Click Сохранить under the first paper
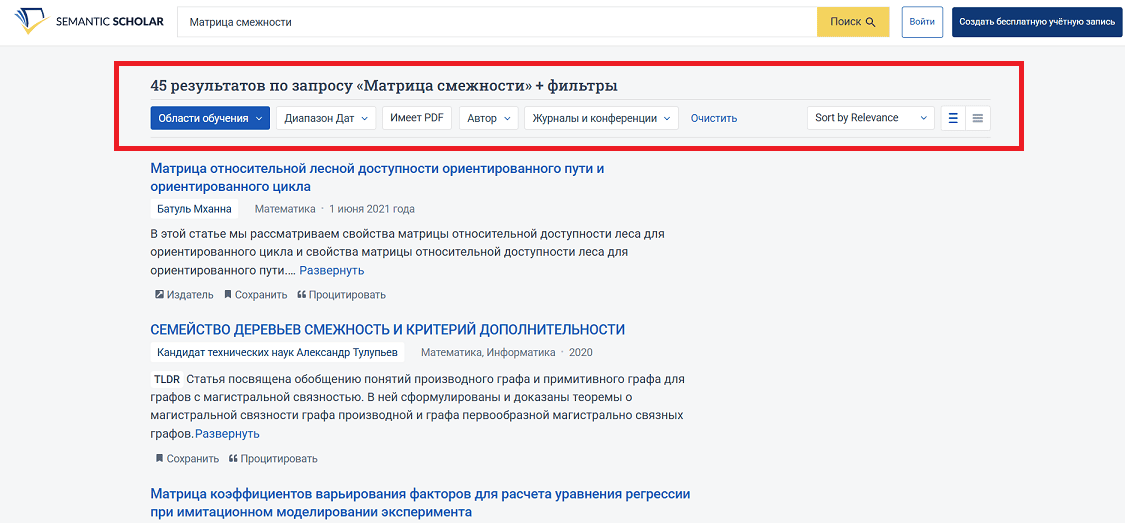The height and width of the screenshot is (523, 1125). (x=255, y=295)
